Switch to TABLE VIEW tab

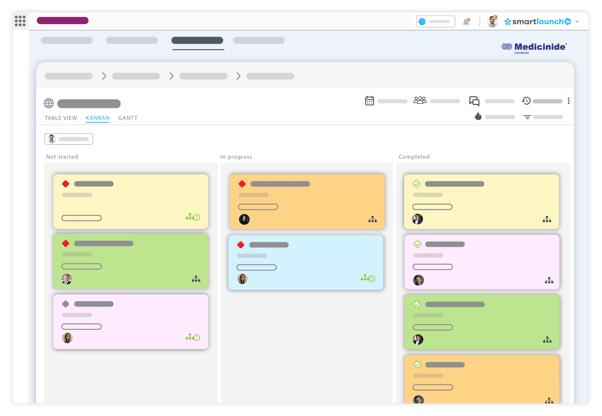tap(61, 118)
